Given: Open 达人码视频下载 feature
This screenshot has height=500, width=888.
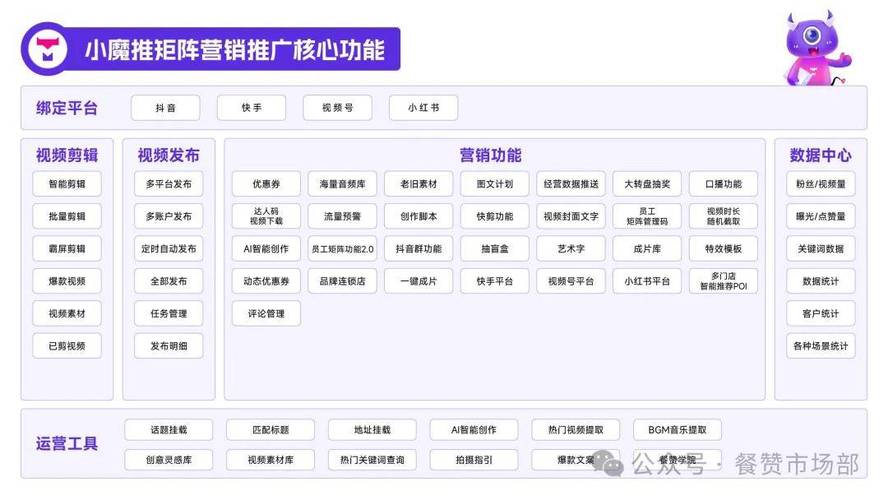Looking at the screenshot, I should 266,216.
